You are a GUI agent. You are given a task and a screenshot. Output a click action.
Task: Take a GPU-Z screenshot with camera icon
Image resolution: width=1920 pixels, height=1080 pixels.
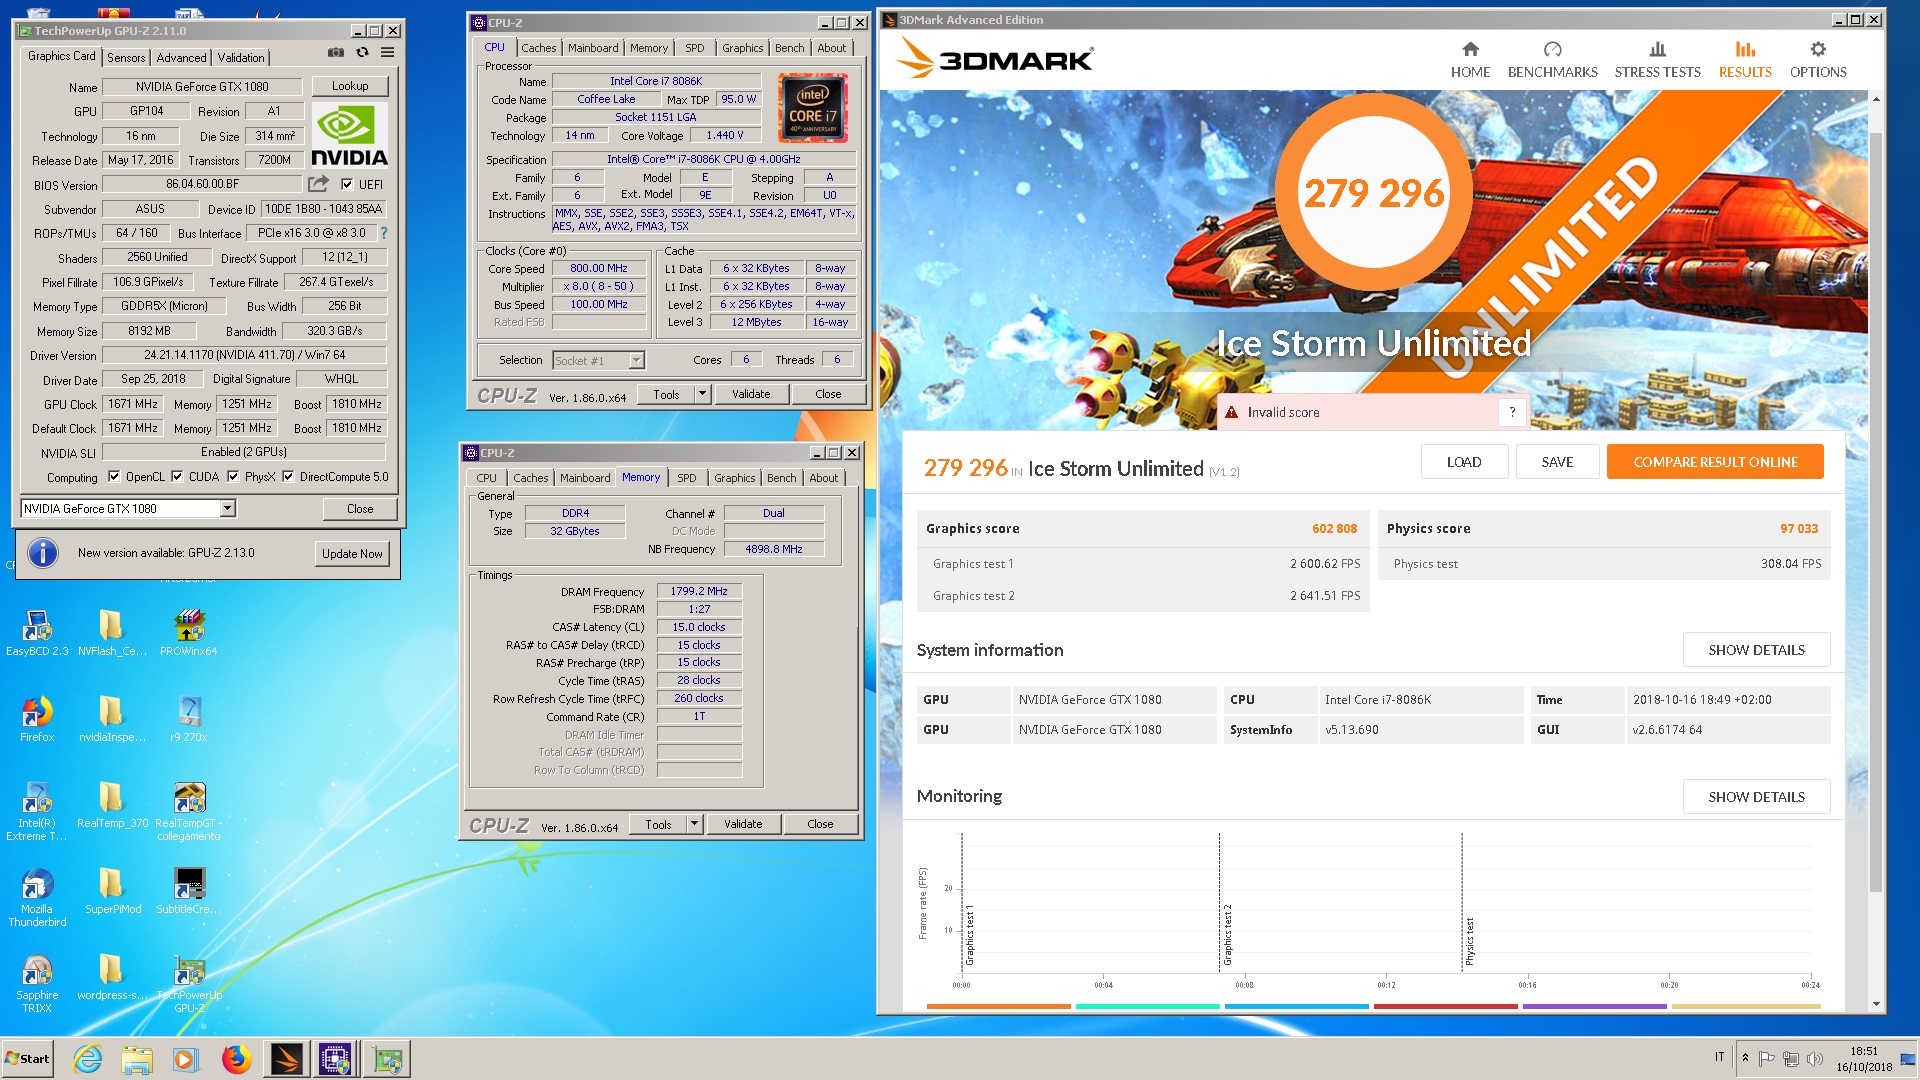click(336, 52)
